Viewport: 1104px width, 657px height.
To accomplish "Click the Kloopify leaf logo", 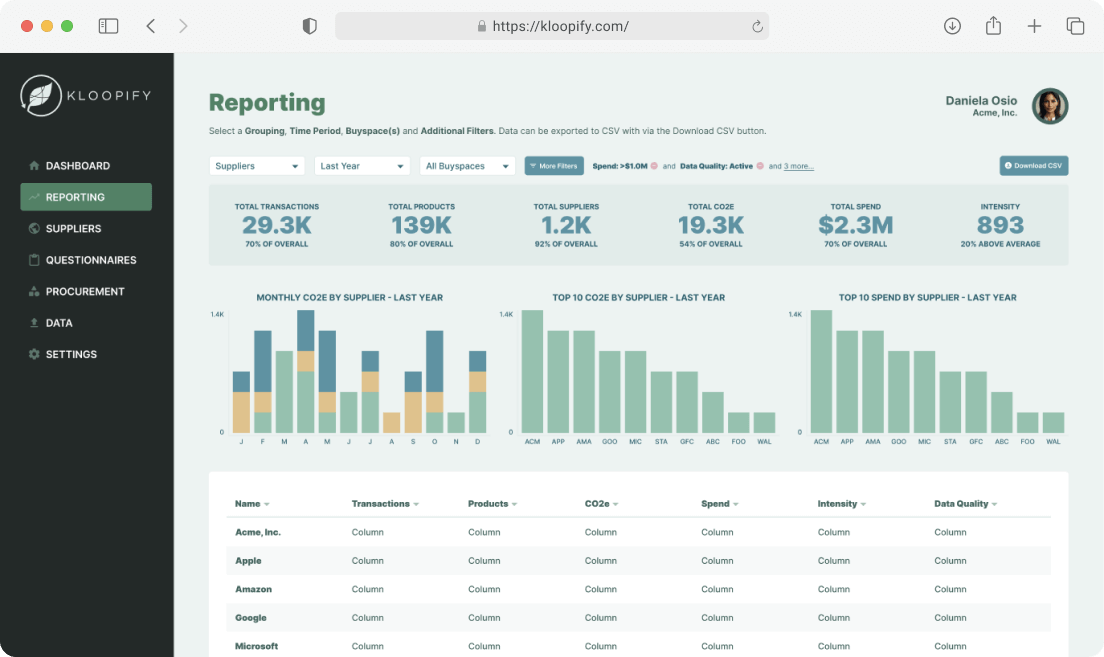I will (x=41, y=96).
